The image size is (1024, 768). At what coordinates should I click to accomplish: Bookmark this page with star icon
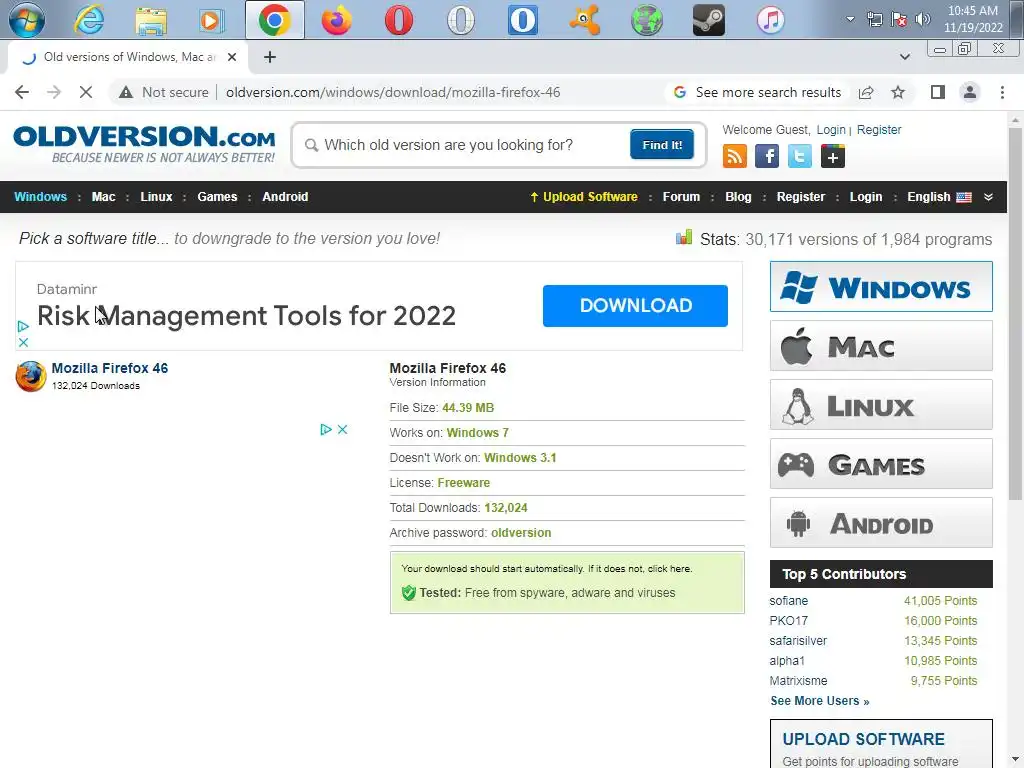click(x=898, y=92)
